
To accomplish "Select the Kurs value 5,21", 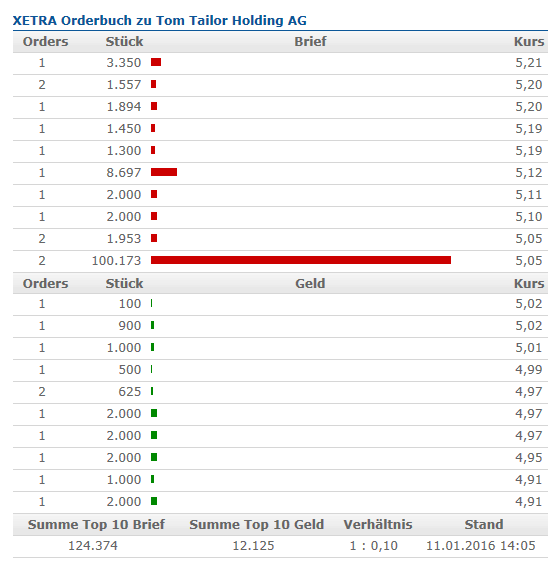I will (x=528, y=63).
